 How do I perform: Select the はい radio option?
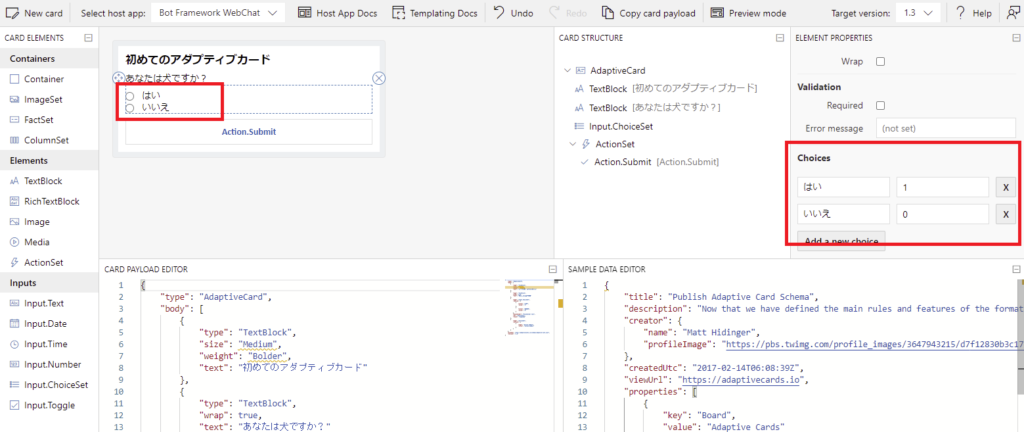click(130, 97)
